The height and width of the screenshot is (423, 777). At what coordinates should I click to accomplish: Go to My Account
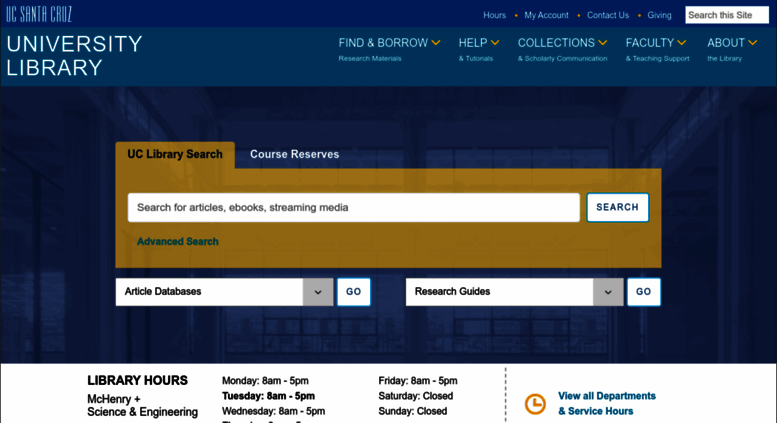[547, 15]
